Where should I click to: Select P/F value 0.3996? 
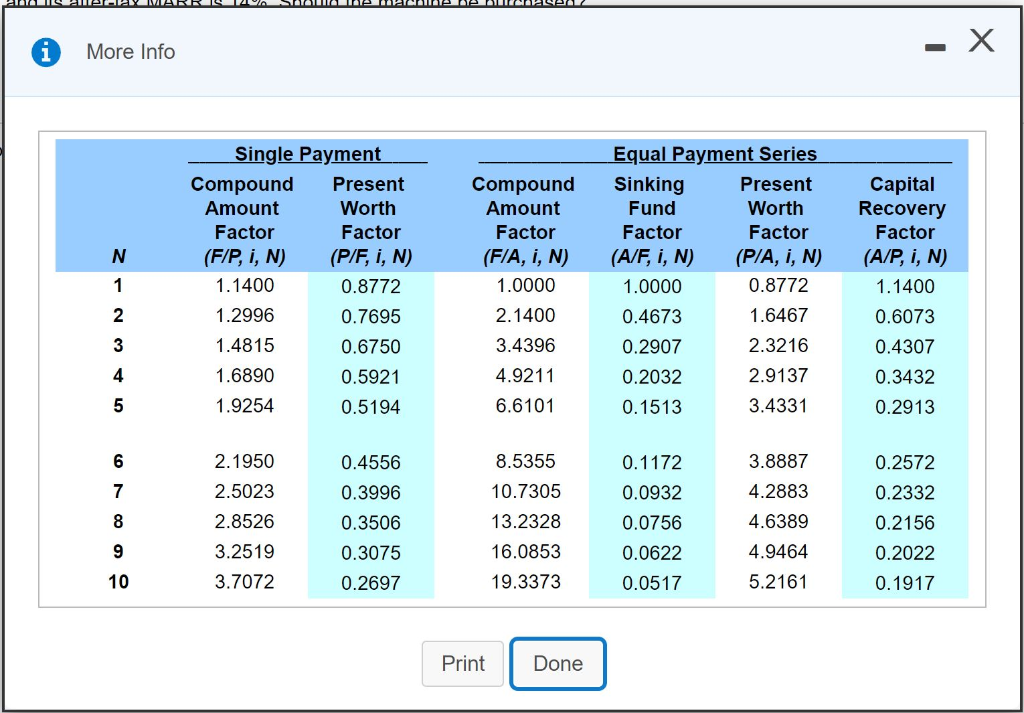click(x=371, y=492)
